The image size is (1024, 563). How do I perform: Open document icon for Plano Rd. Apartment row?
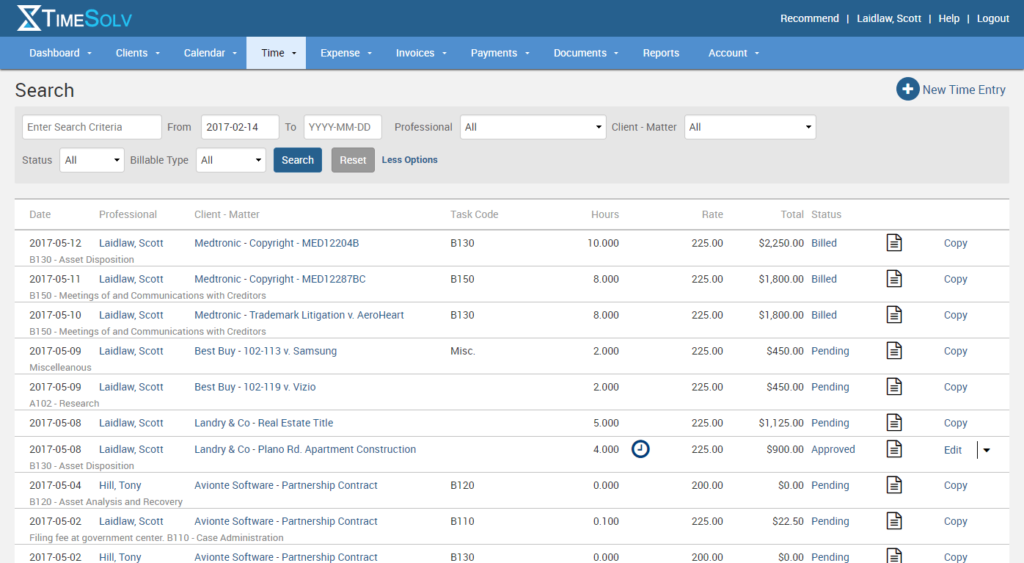tap(894, 449)
